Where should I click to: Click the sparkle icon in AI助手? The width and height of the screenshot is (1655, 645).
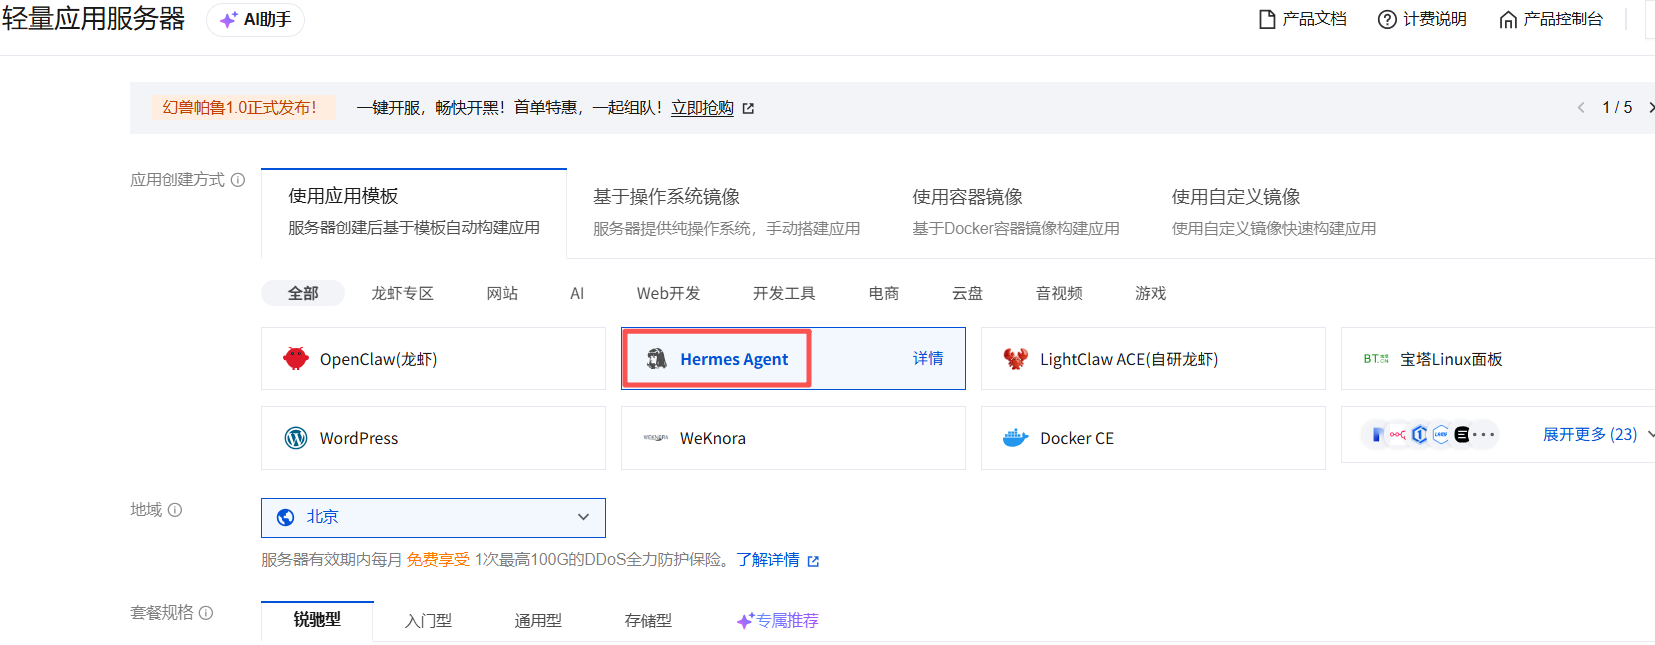(x=229, y=20)
